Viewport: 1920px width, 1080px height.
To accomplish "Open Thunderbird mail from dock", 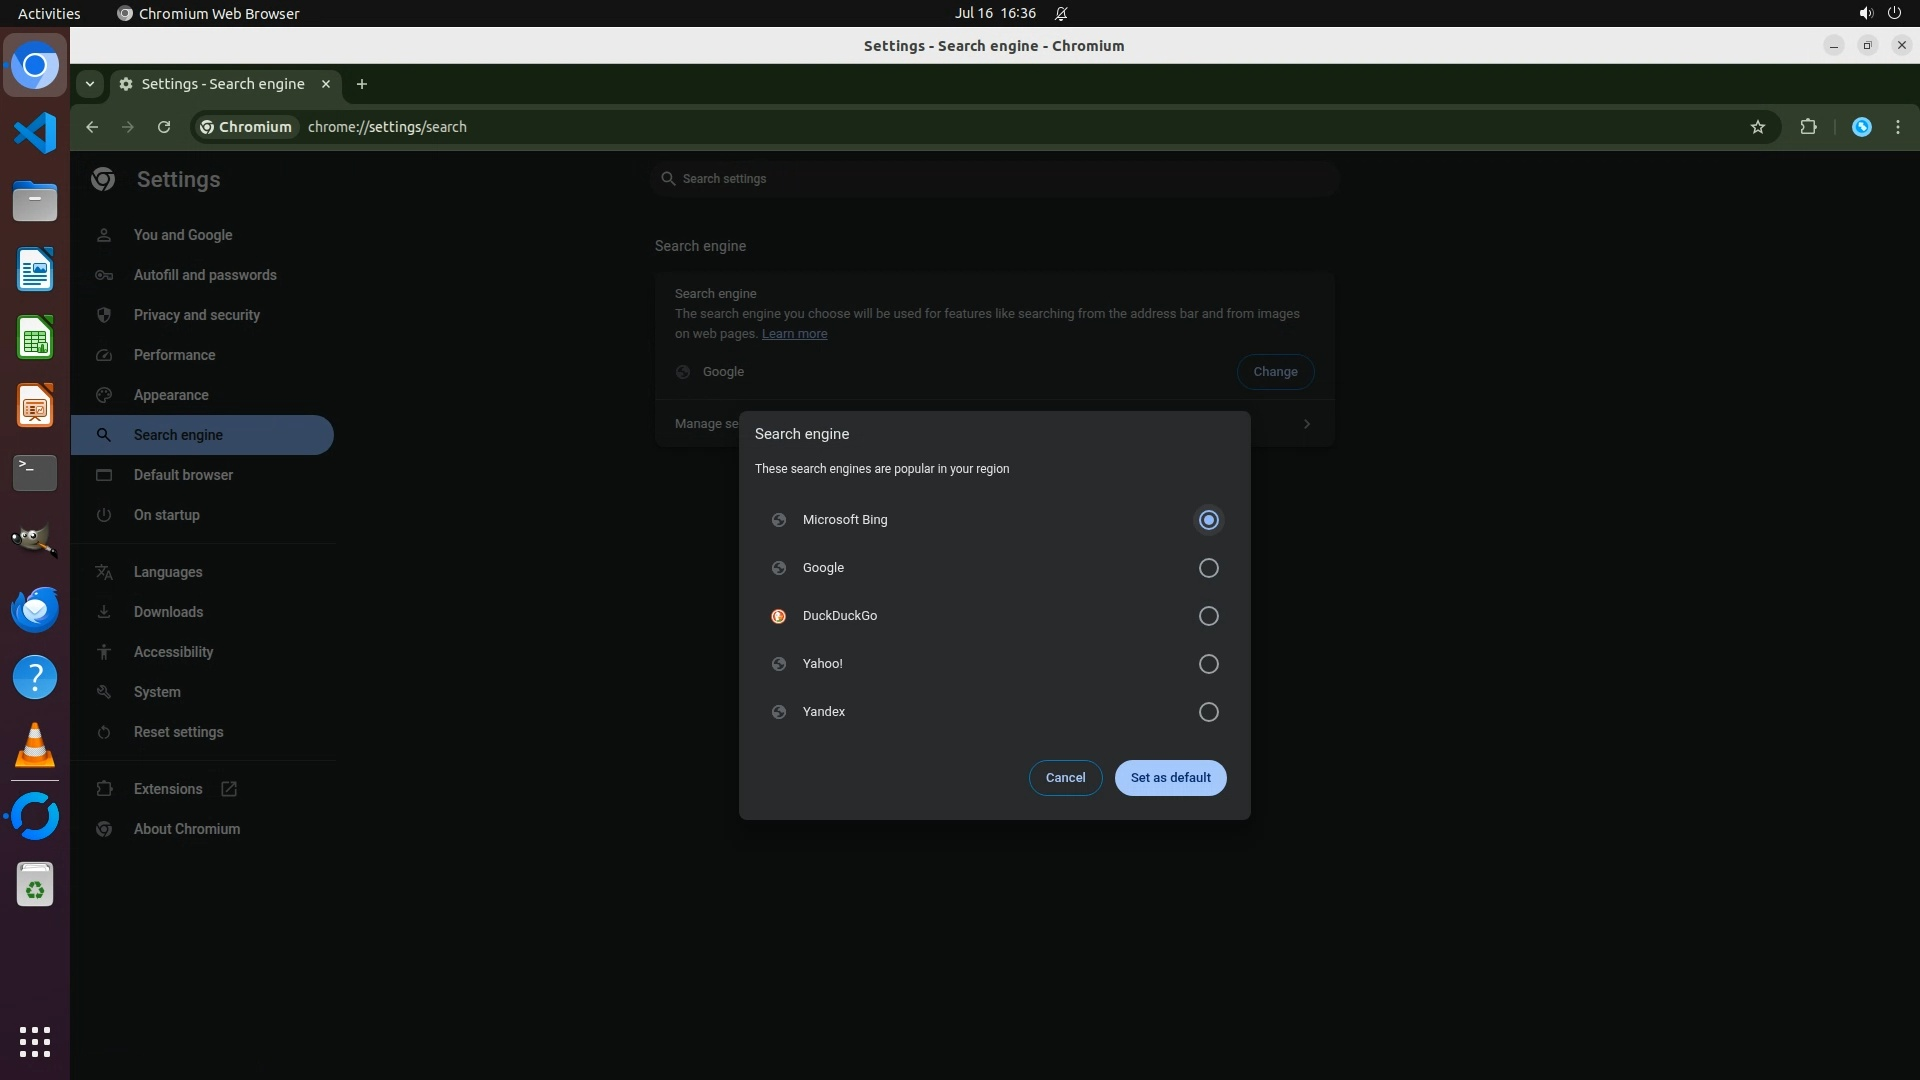I will (35, 609).
